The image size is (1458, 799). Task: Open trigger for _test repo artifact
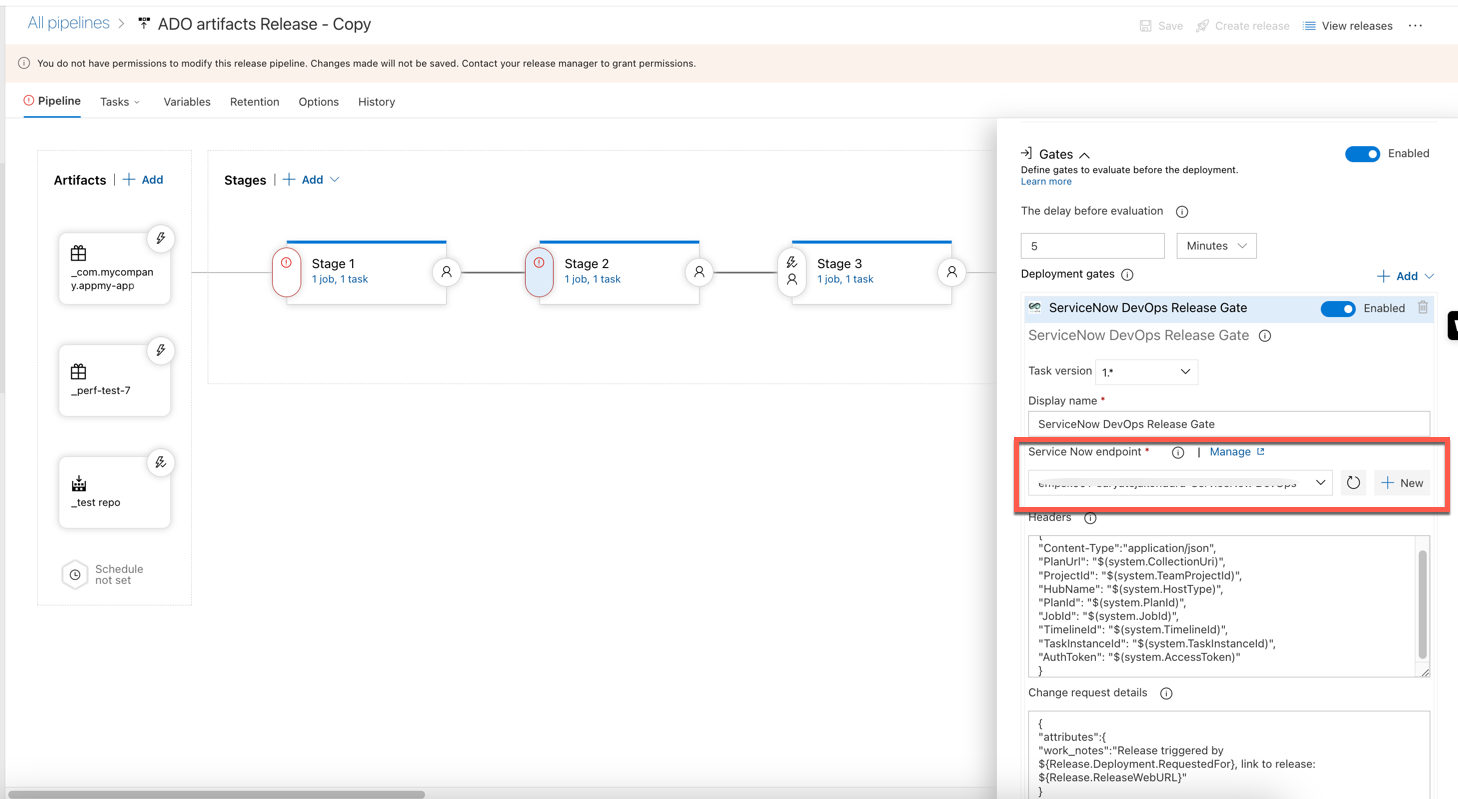[161, 463]
